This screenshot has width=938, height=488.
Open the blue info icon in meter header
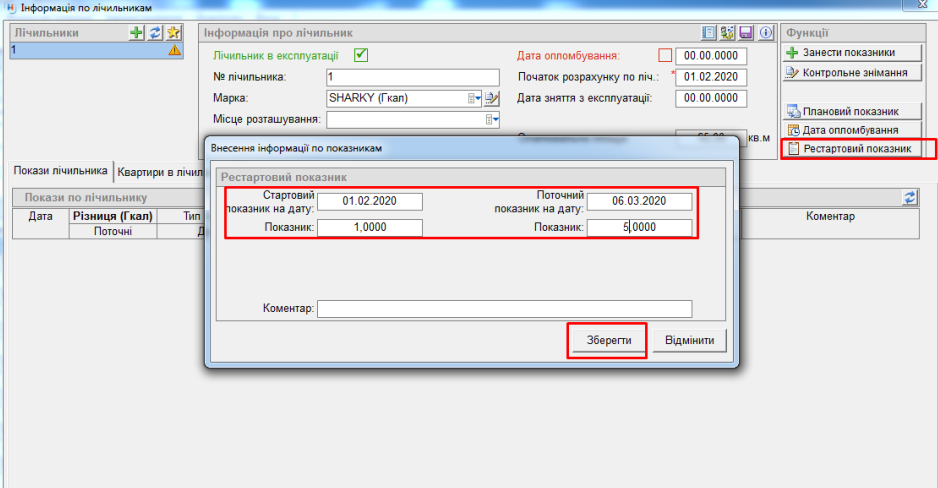[x=764, y=33]
